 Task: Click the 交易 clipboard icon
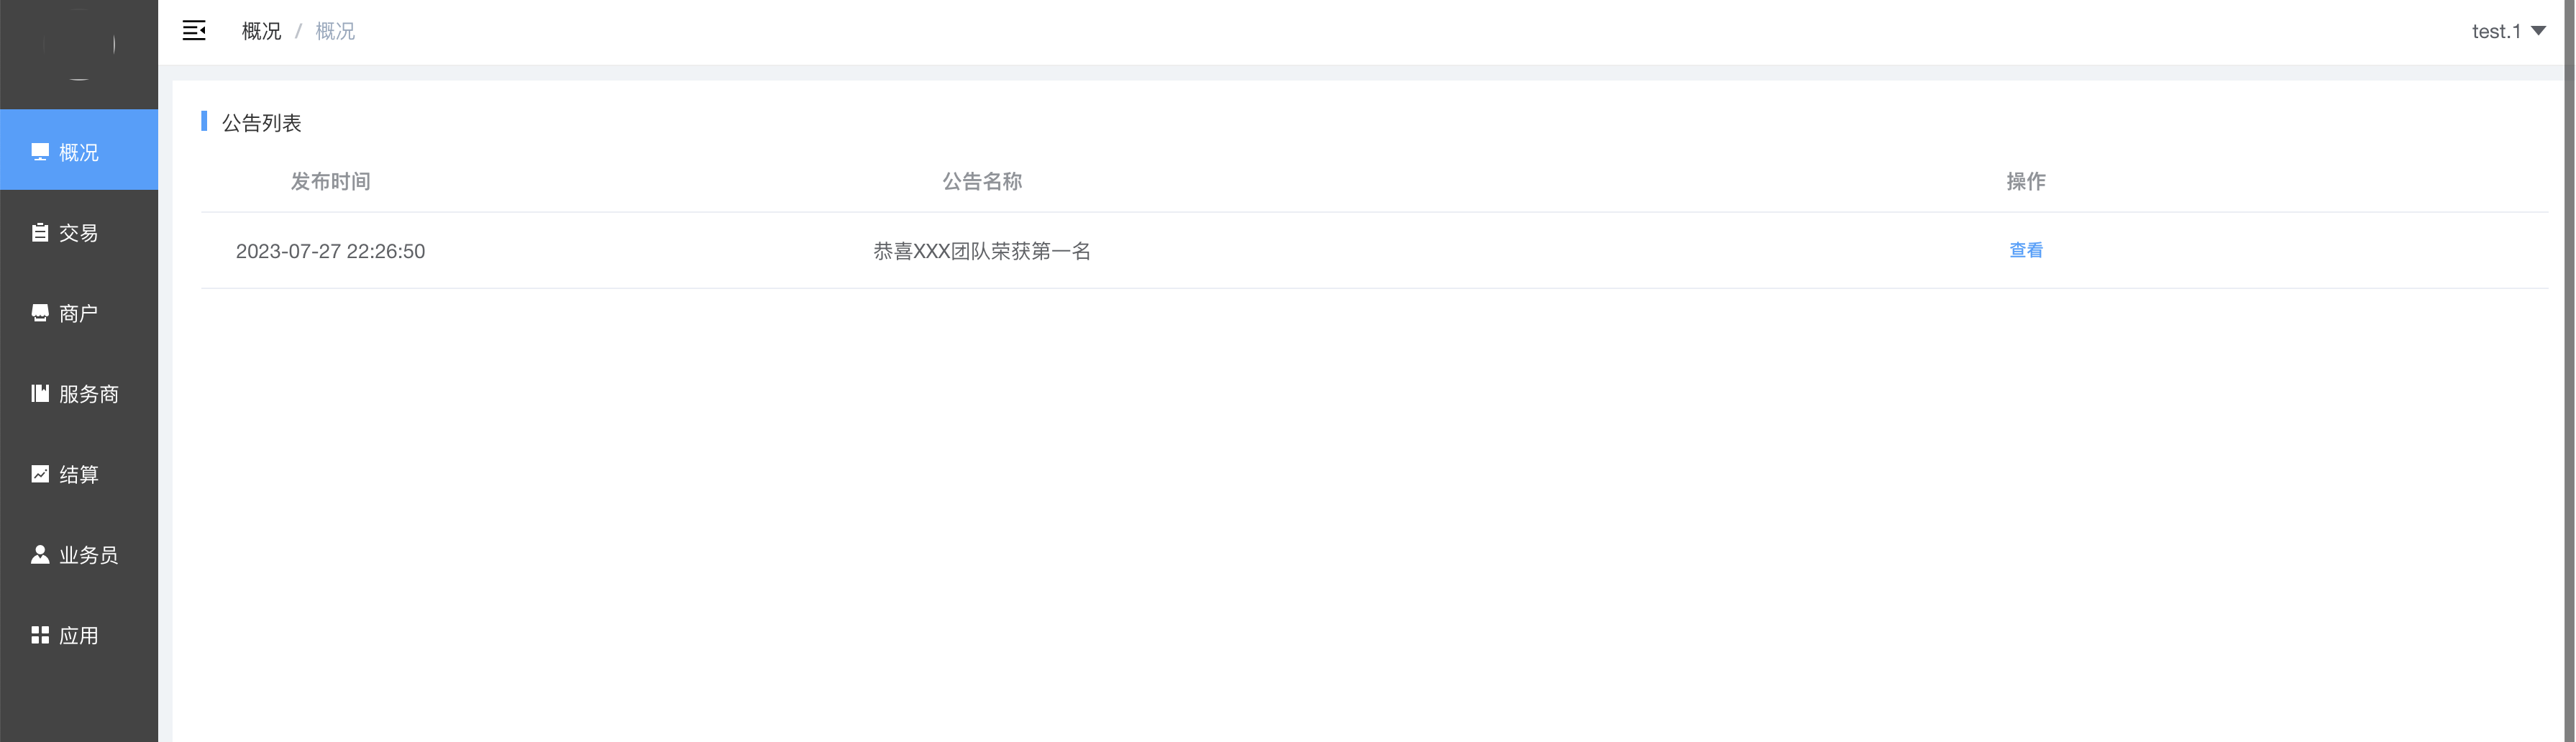[40, 233]
